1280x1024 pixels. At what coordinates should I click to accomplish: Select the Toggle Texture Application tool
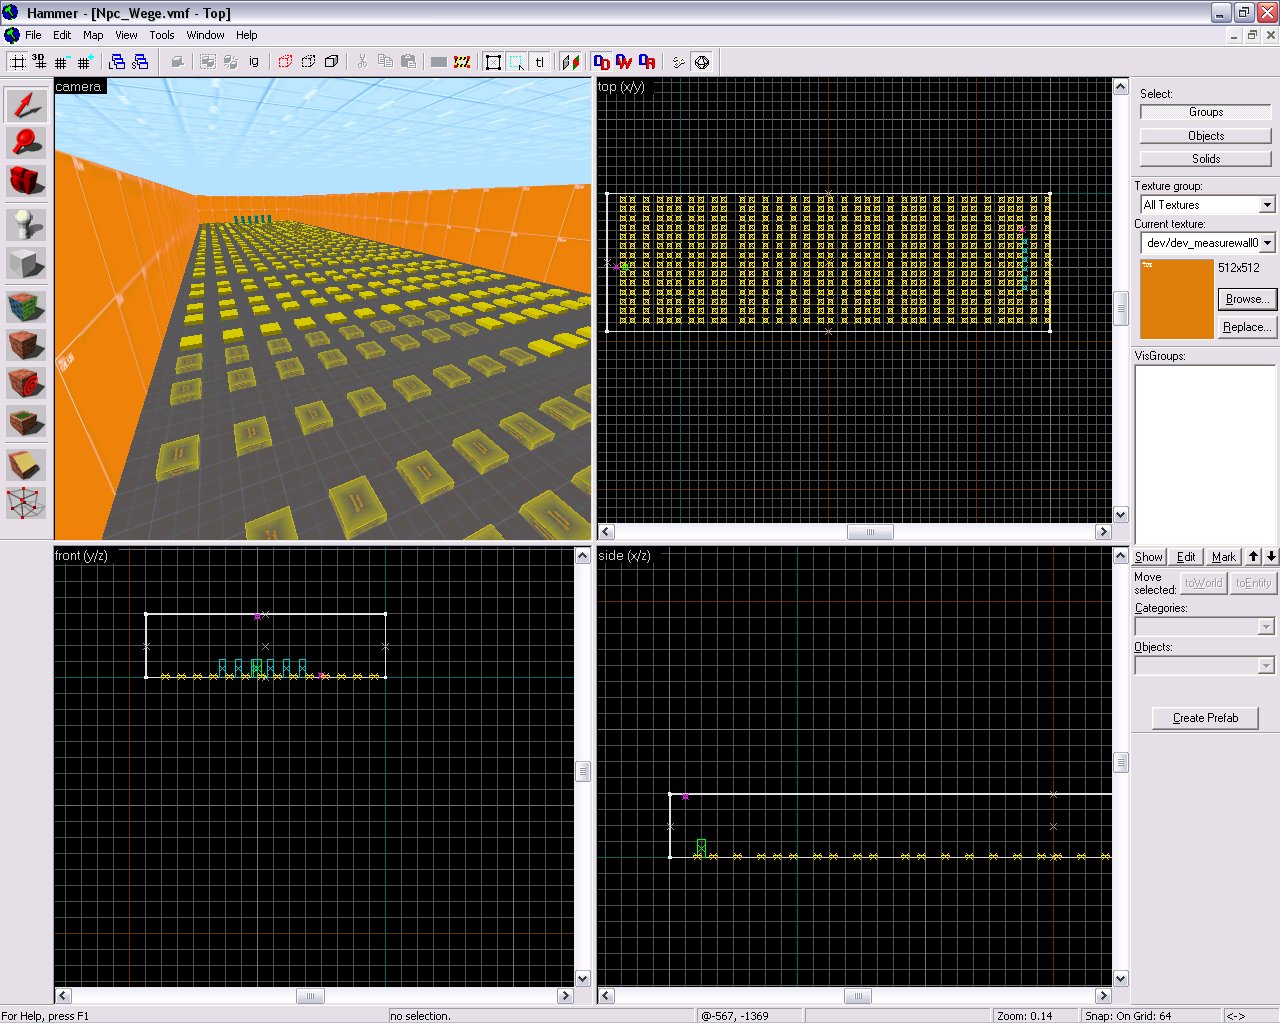click(26, 307)
